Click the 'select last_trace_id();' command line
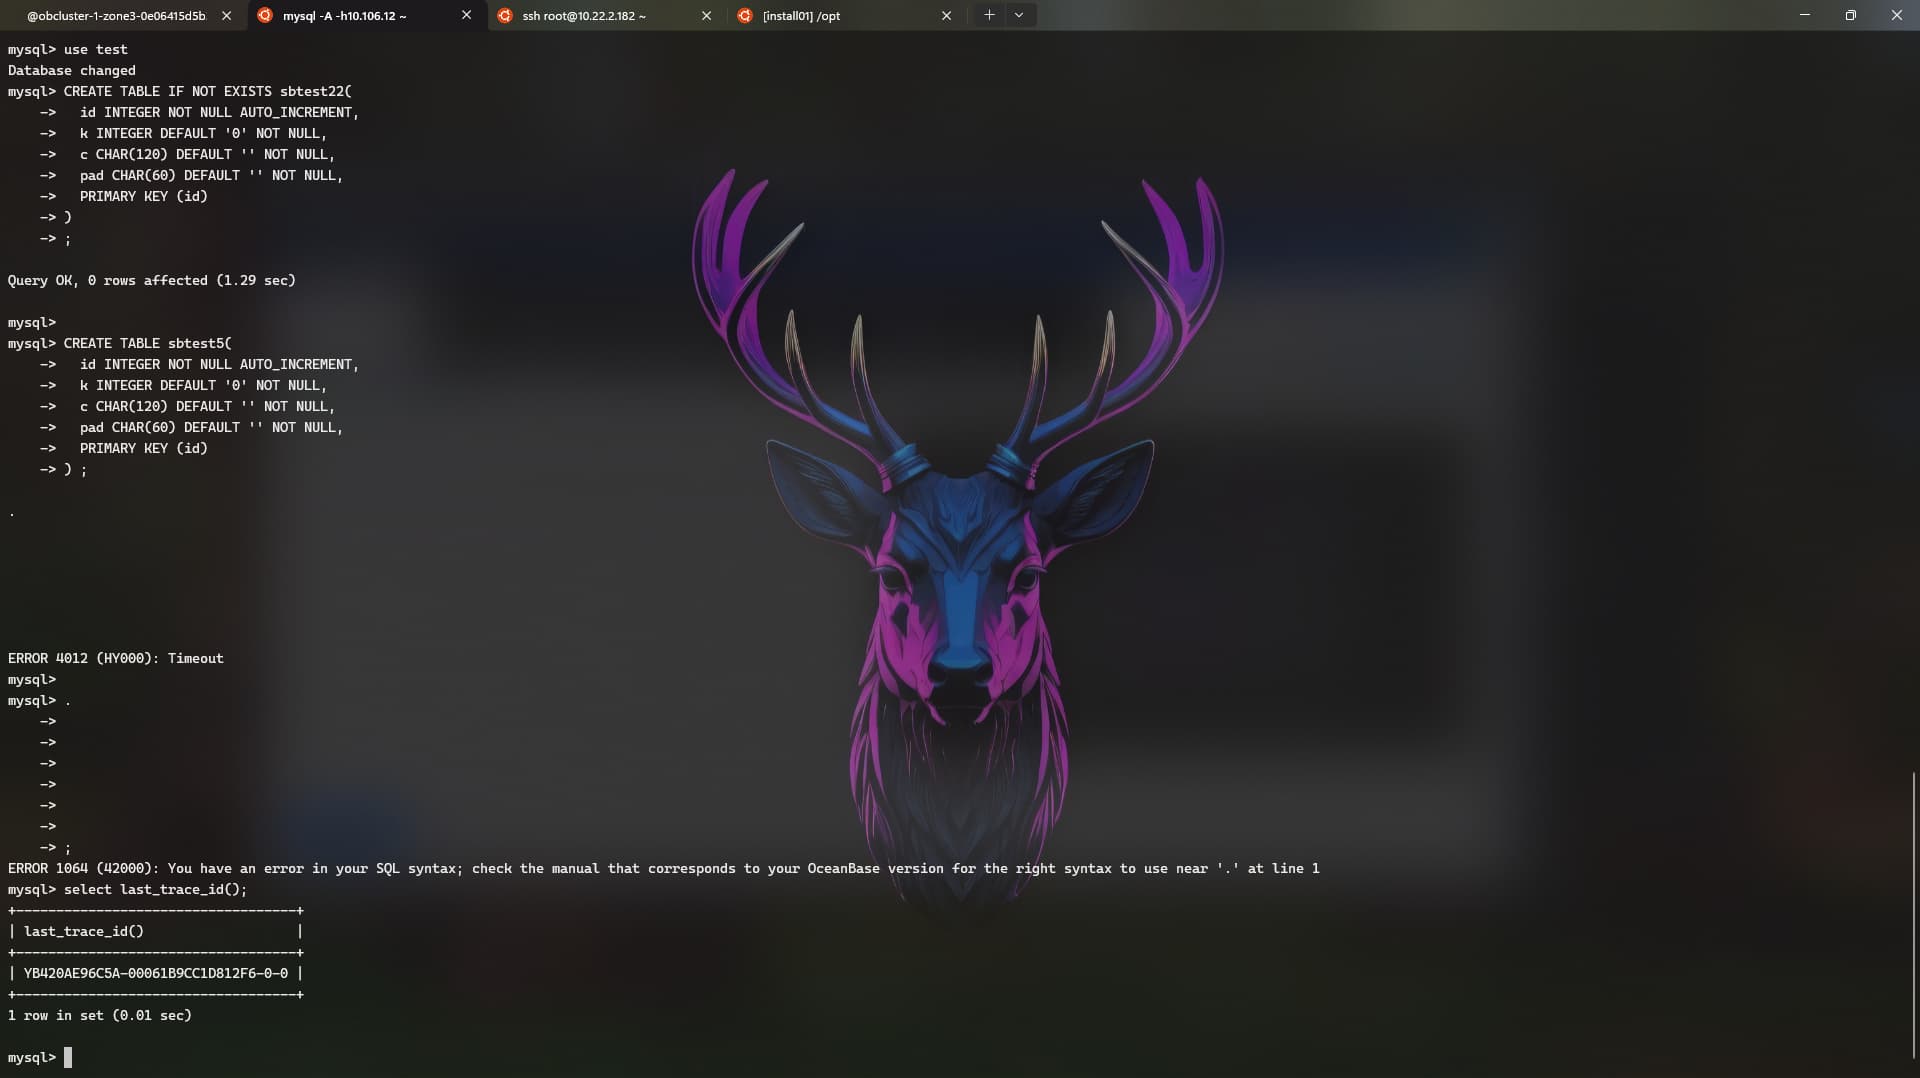Viewport: 1920px width, 1078px height. pos(127,889)
